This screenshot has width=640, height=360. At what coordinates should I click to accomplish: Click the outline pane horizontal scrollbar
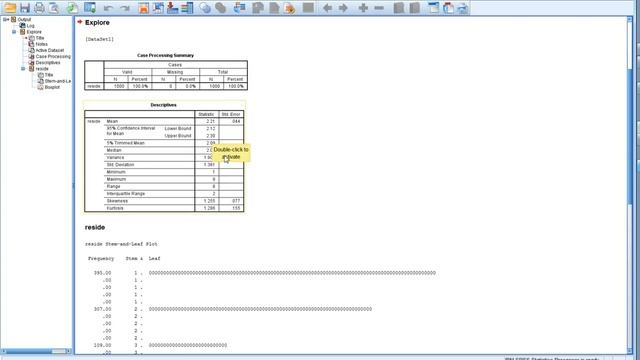[x=36, y=351]
